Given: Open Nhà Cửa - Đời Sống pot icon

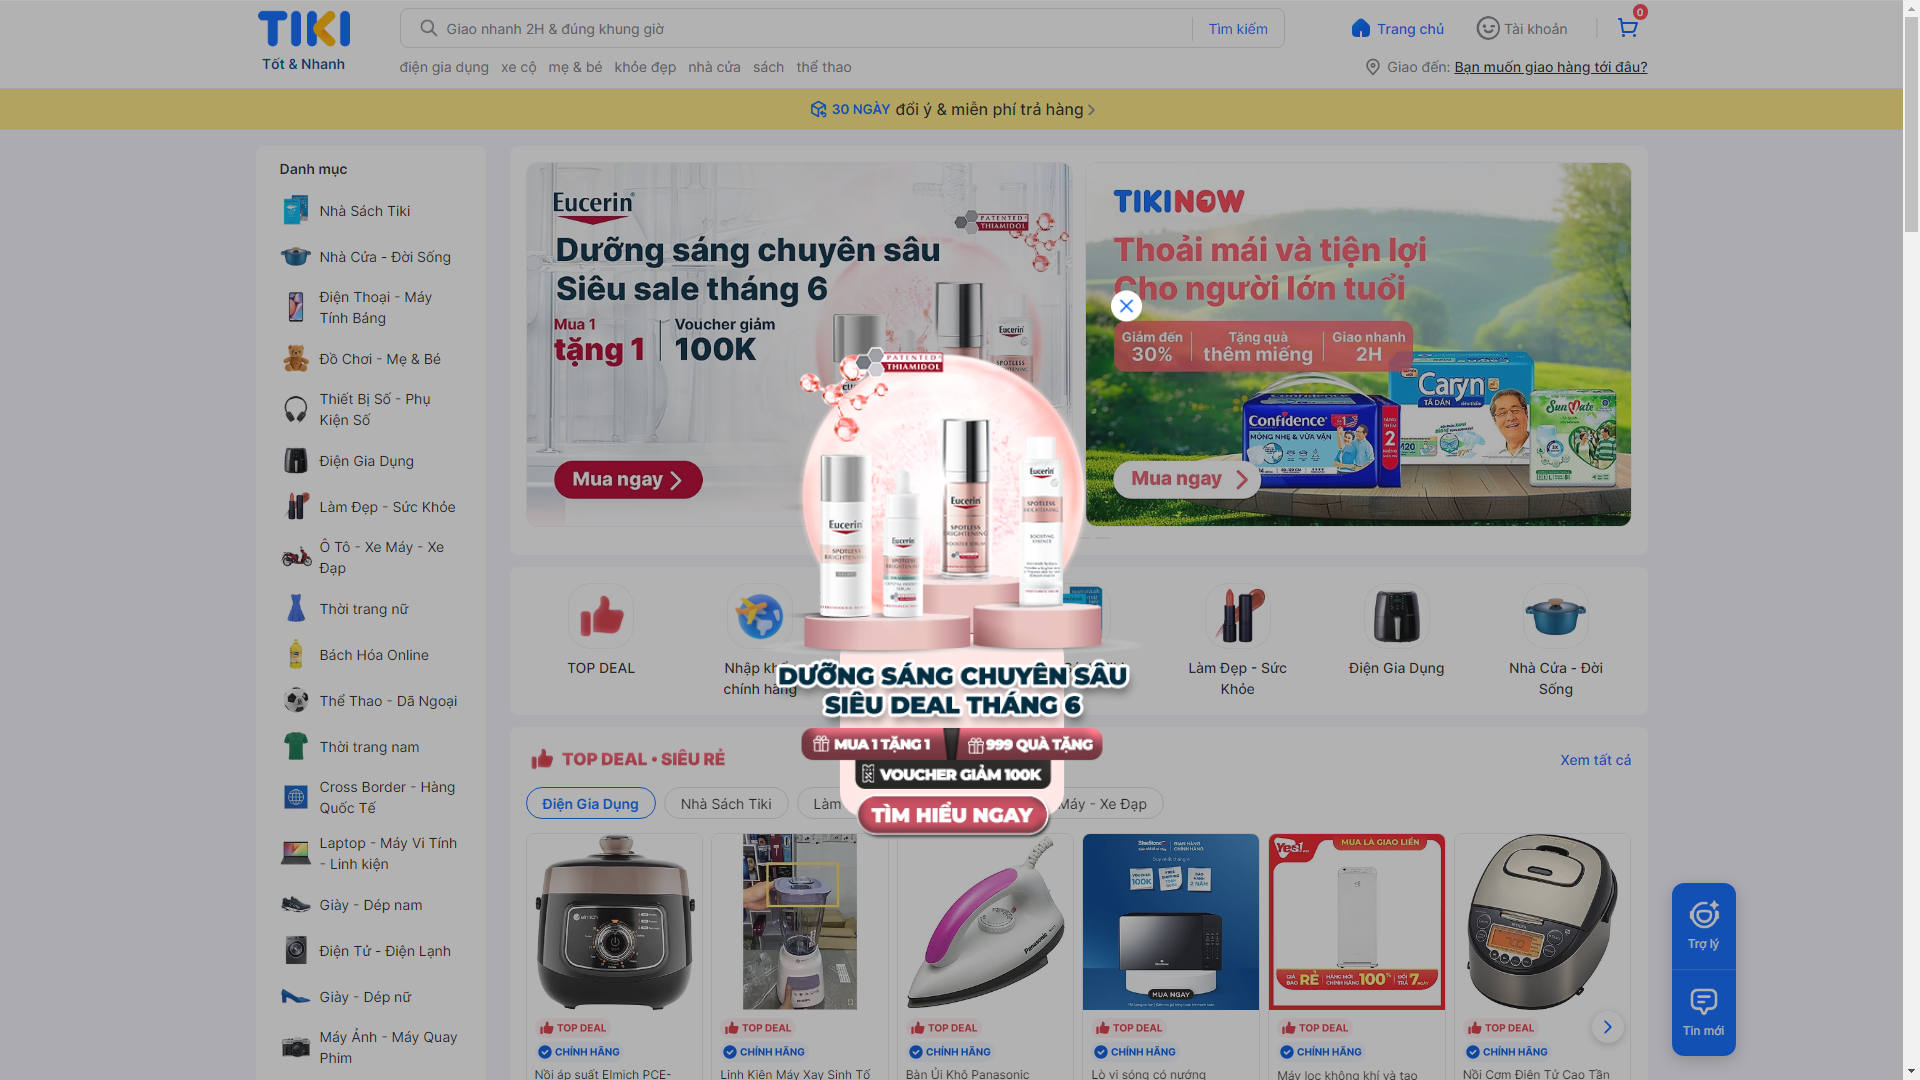Looking at the screenshot, I should (x=1555, y=616).
